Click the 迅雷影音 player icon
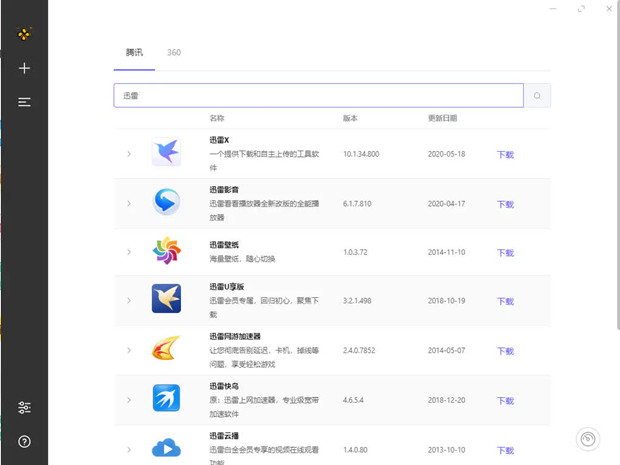This screenshot has height=465, width=620. coord(166,202)
